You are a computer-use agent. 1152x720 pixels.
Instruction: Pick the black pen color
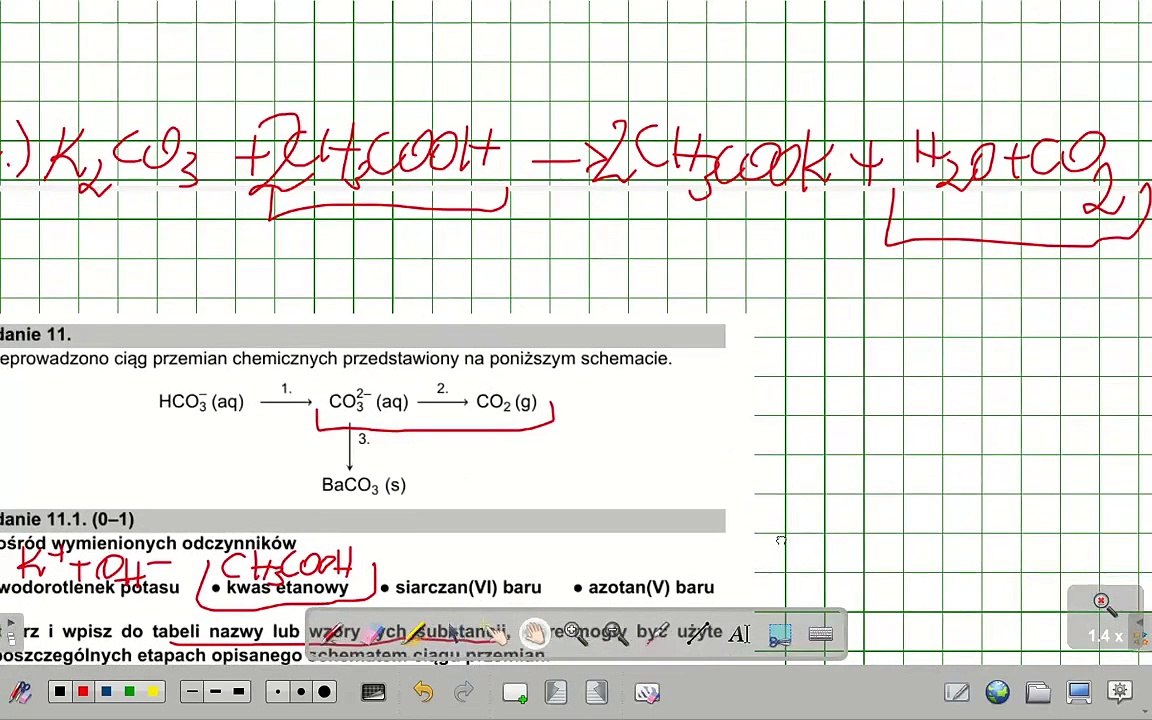(60, 691)
